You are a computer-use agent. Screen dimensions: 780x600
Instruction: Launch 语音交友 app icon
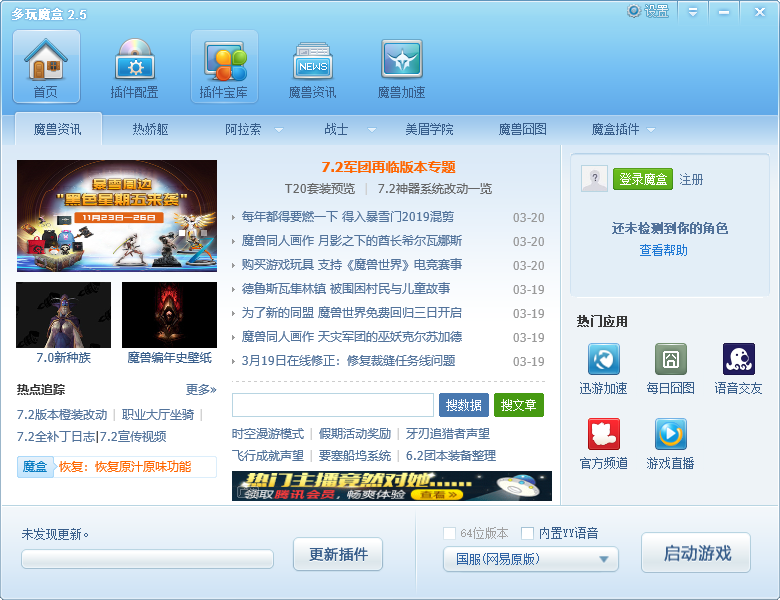pos(738,359)
